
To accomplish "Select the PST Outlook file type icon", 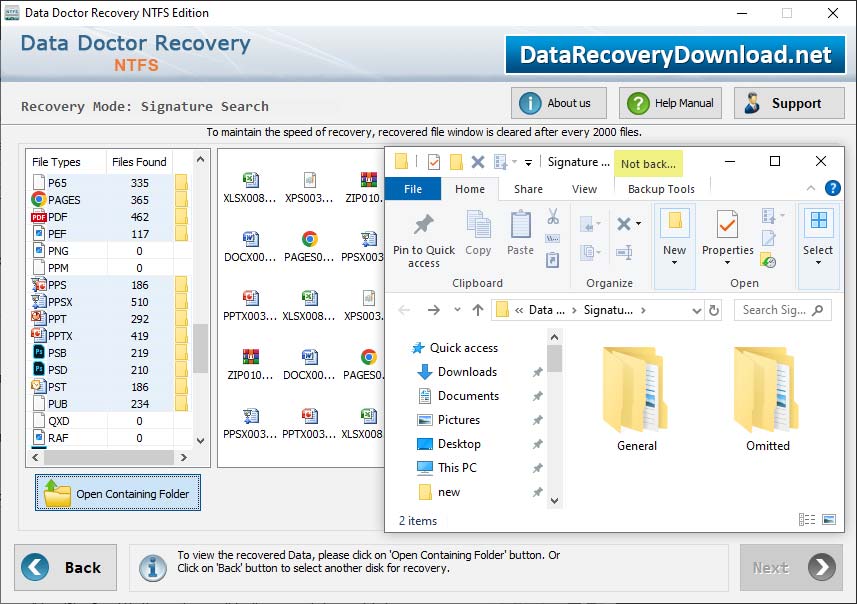I will click(x=38, y=386).
